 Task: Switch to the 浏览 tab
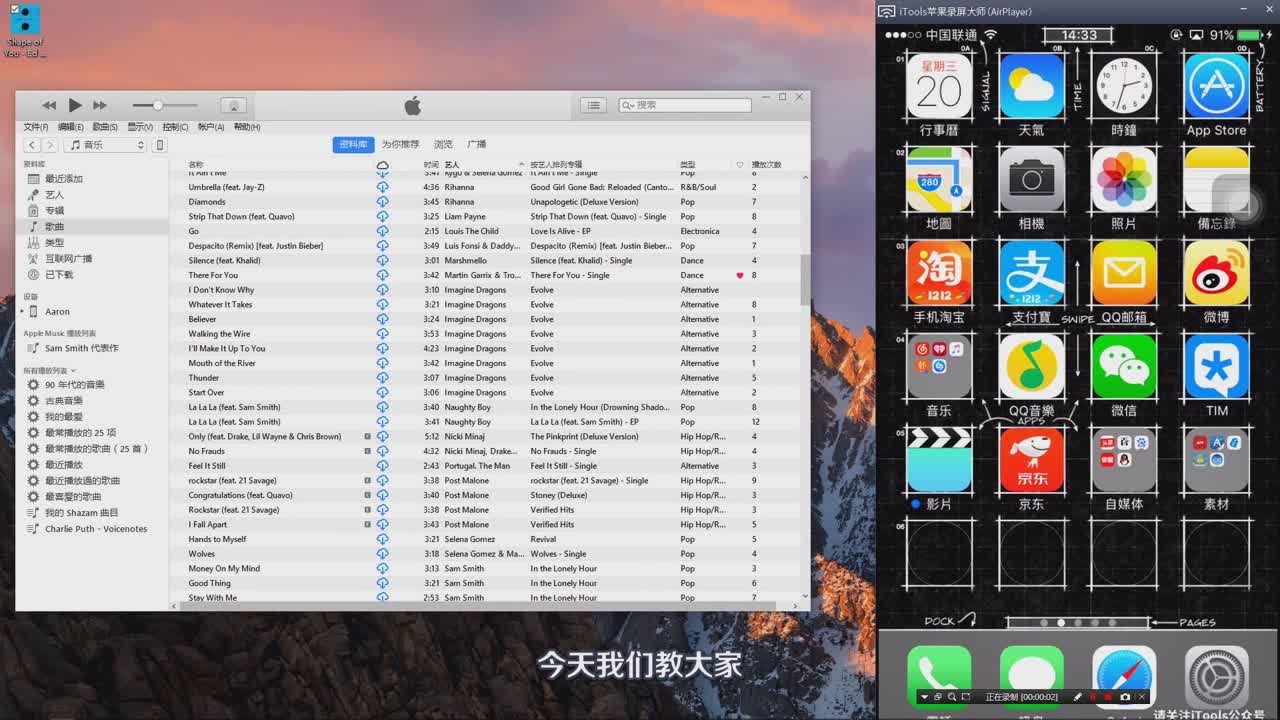click(x=444, y=145)
